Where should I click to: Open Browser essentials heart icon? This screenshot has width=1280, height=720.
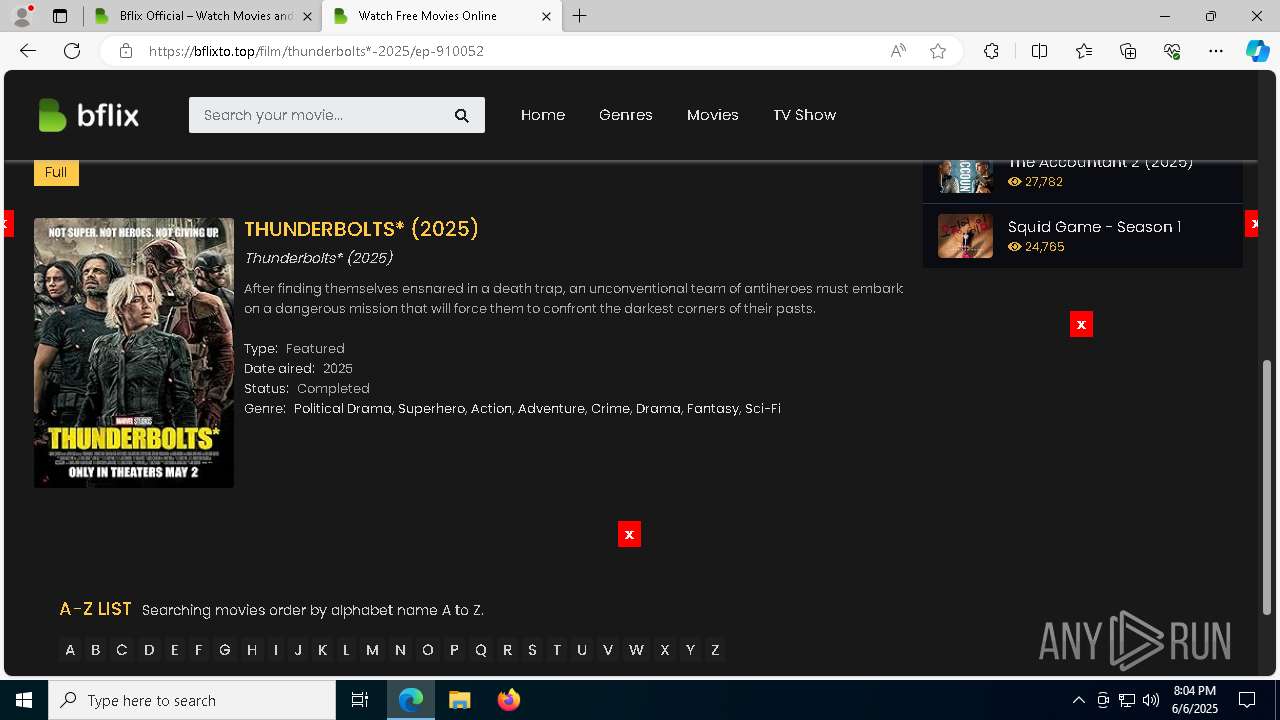point(1172,51)
